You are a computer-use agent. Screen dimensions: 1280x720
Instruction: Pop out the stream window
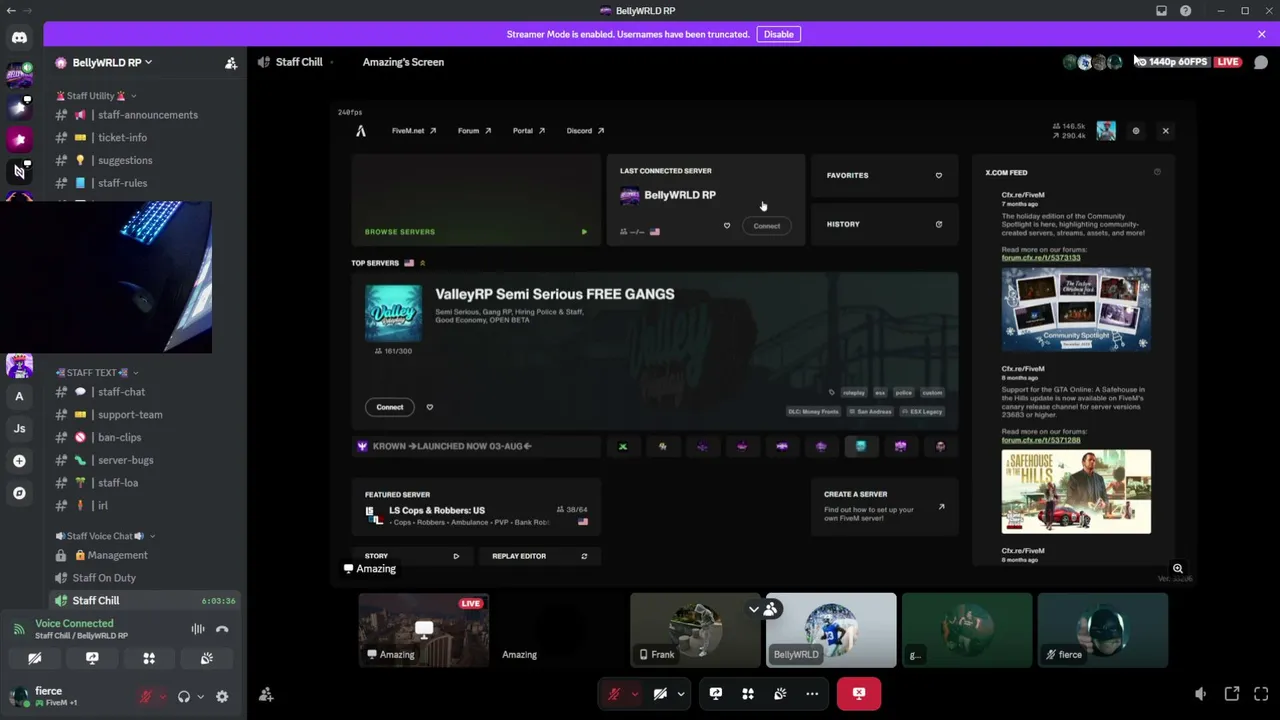(1232, 694)
